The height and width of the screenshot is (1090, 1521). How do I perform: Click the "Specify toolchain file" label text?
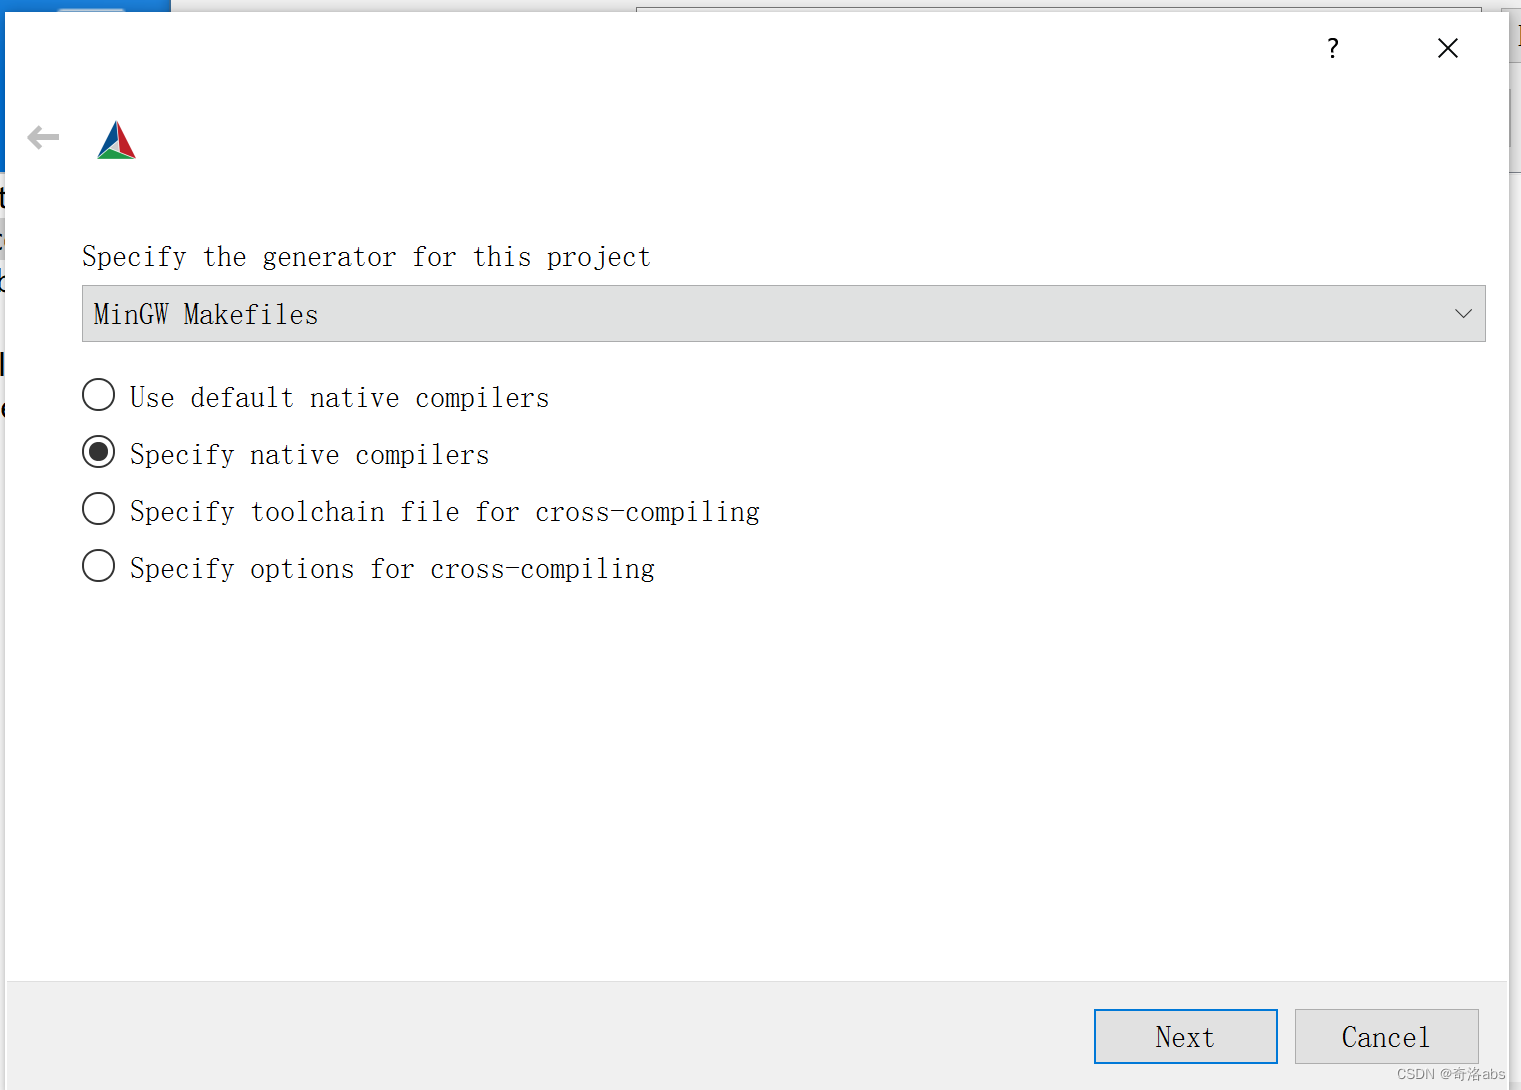click(443, 511)
